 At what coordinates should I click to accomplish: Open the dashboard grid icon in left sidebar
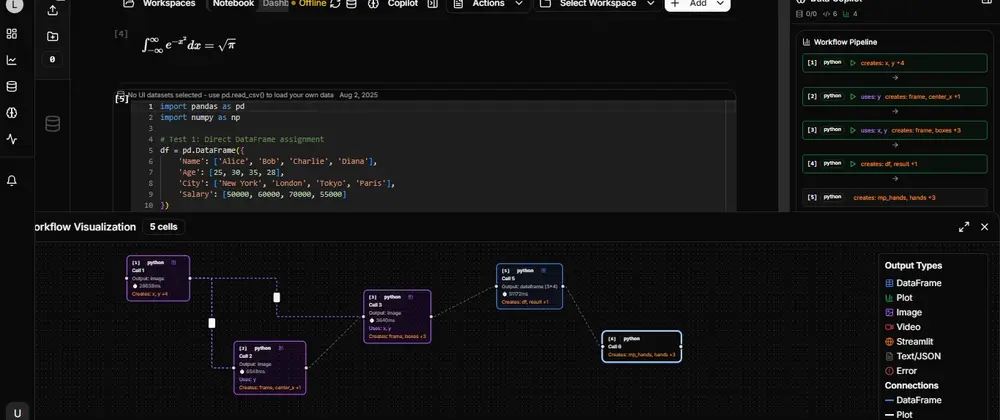(11, 34)
